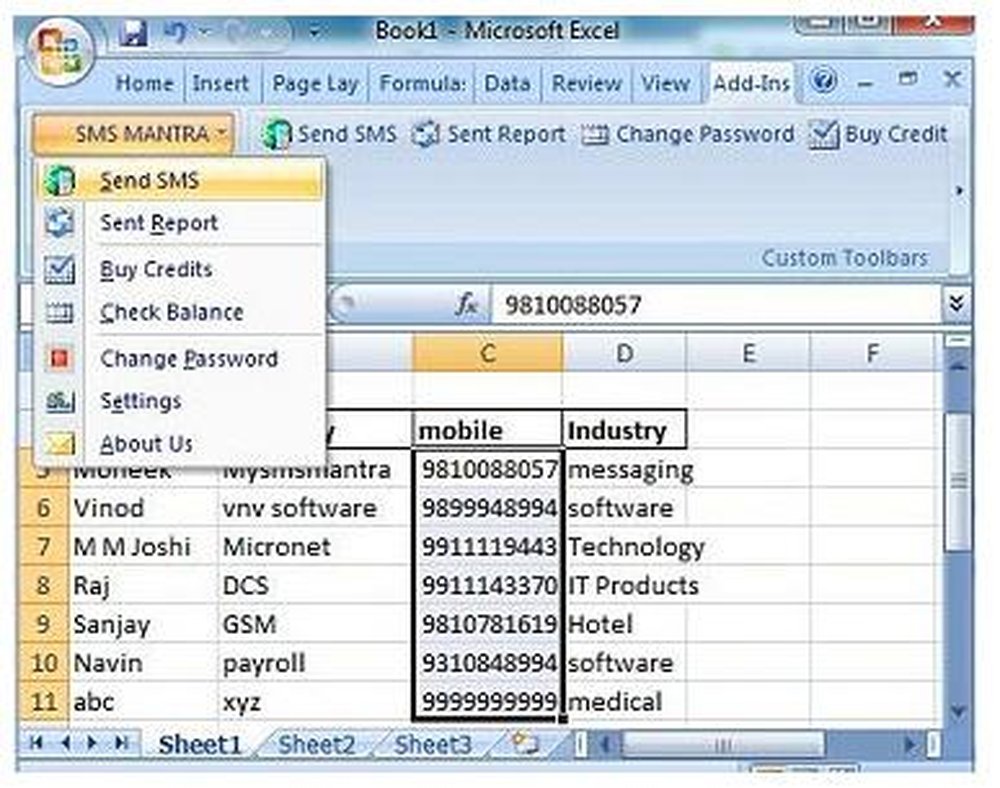Open the Review ribbon tab
This screenshot has width=1000, height=788.
pos(587,84)
